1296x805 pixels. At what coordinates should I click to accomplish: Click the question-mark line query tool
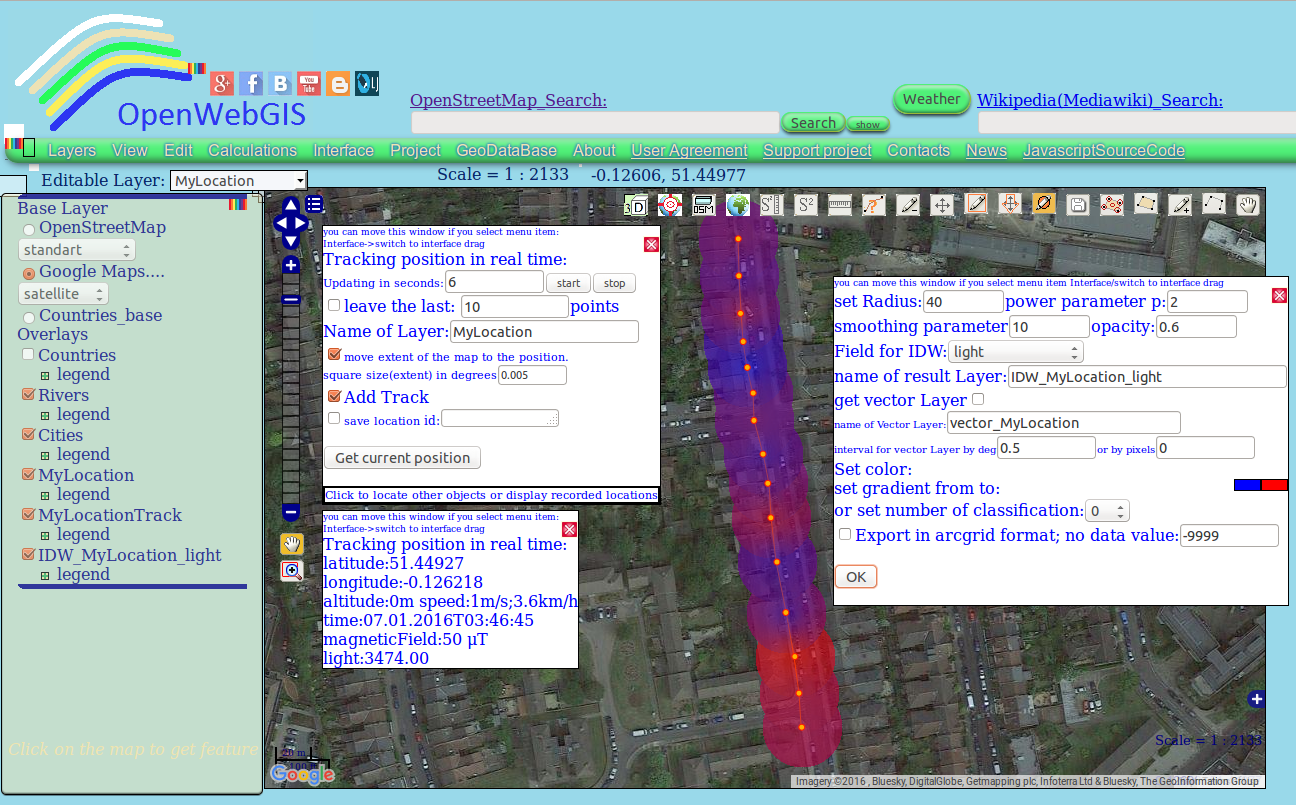click(874, 205)
